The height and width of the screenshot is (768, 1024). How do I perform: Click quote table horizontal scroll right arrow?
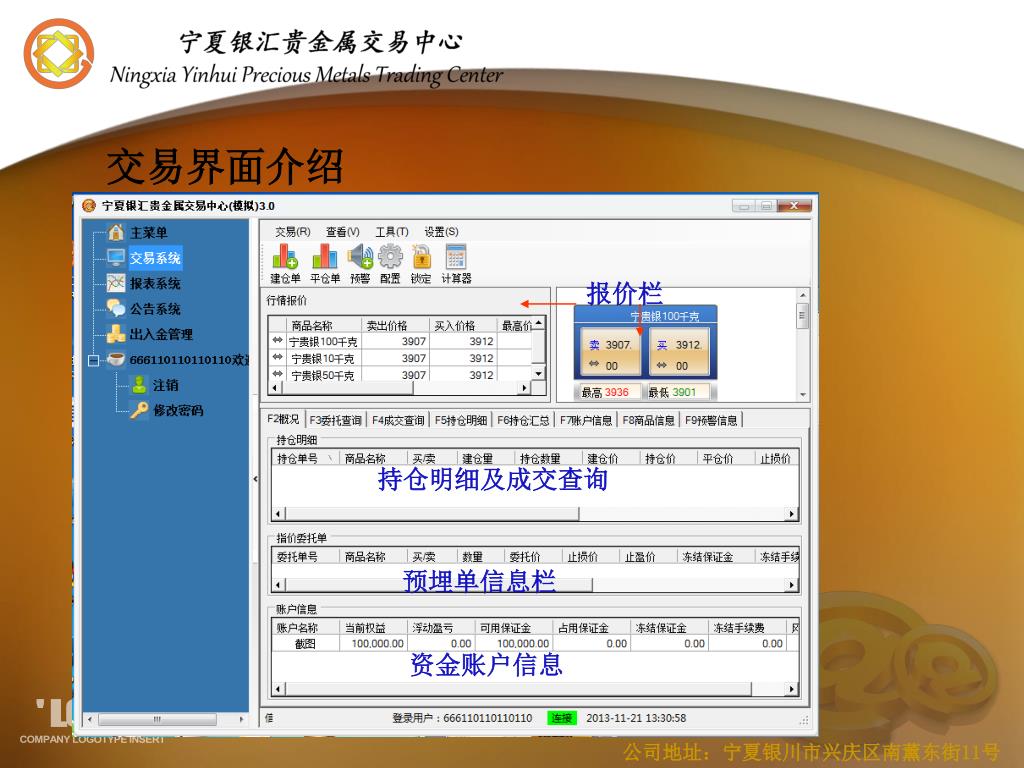524,388
